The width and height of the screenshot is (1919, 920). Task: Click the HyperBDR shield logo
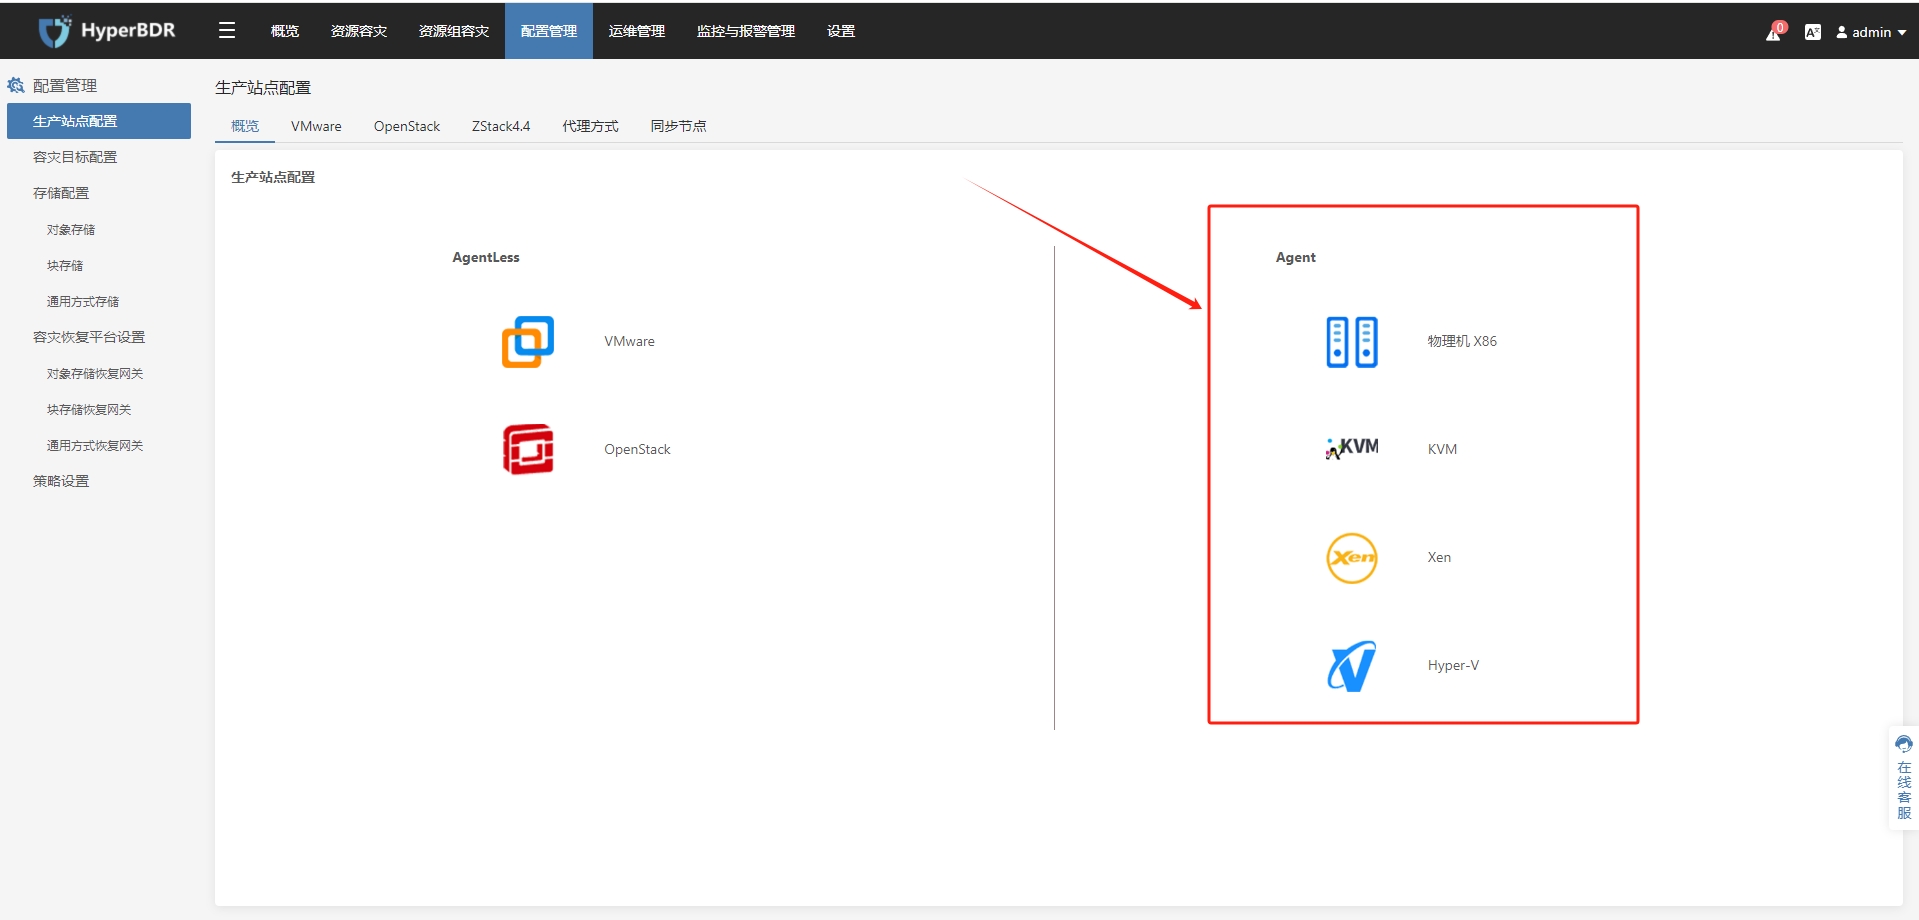click(54, 31)
